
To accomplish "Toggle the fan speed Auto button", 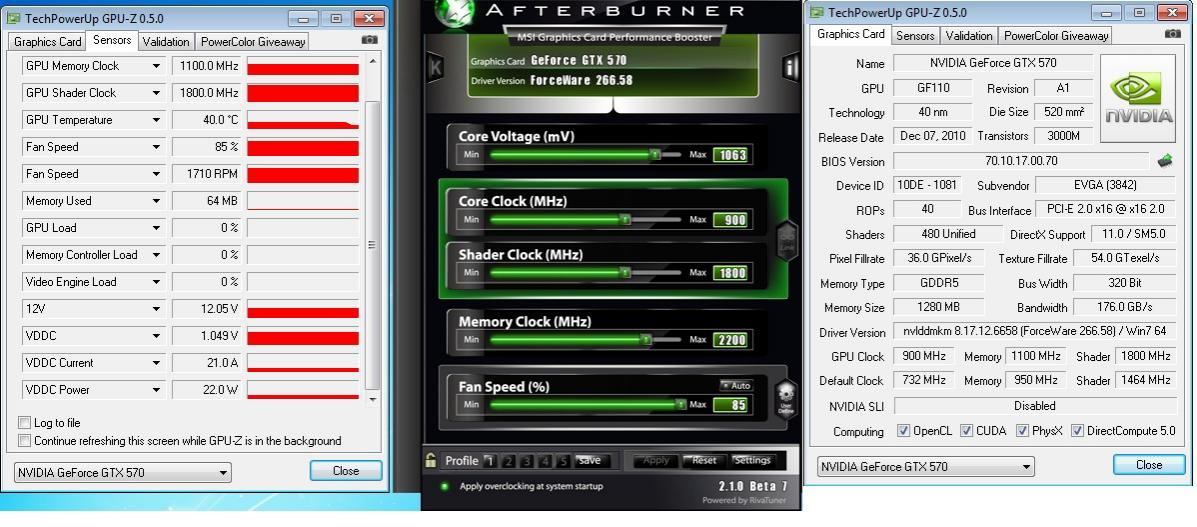I will [736, 386].
